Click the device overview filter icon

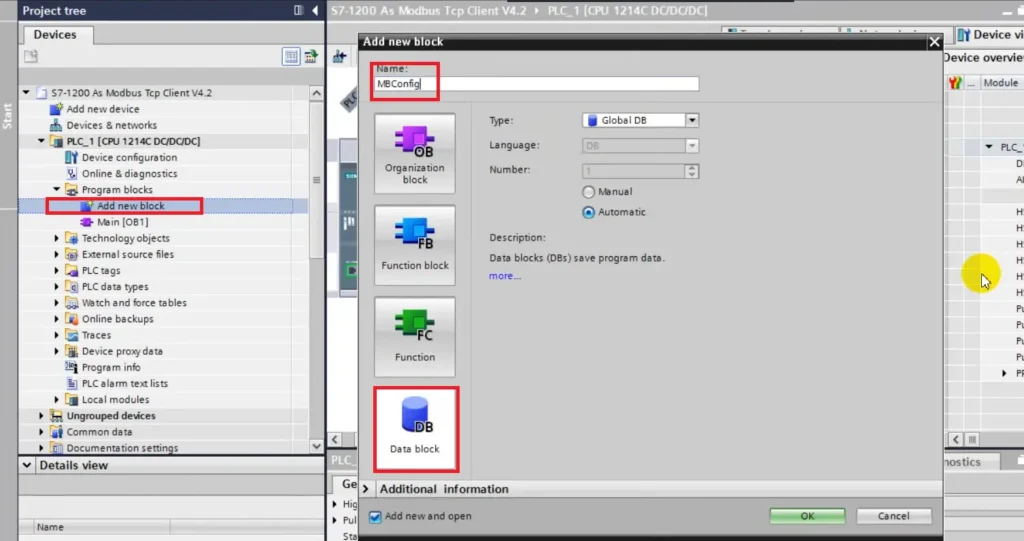[x=955, y=83]
